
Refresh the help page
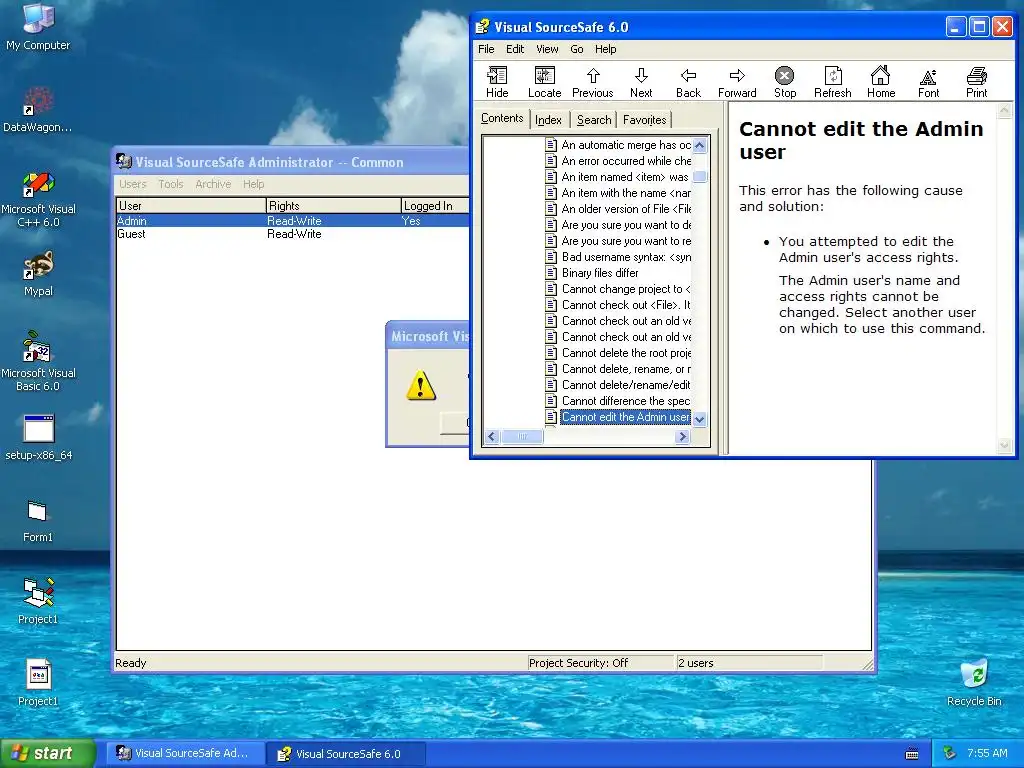click(x=833, y=82)
